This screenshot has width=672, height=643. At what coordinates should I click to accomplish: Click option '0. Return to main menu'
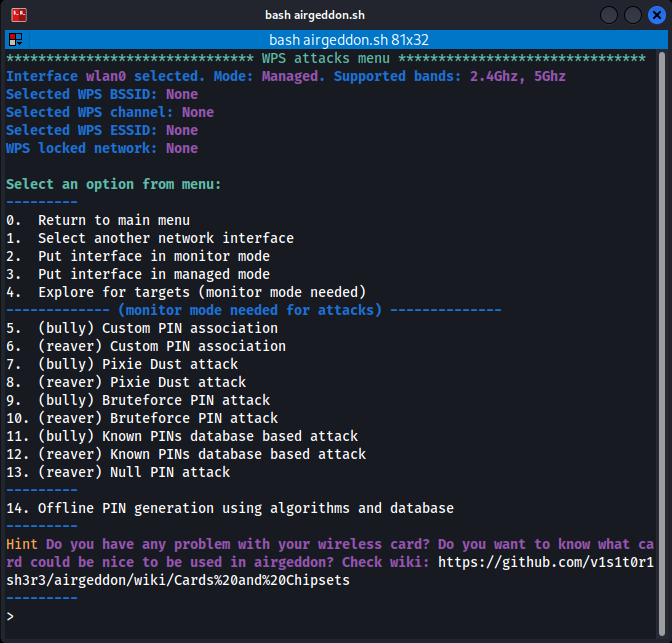coord(98,220)
